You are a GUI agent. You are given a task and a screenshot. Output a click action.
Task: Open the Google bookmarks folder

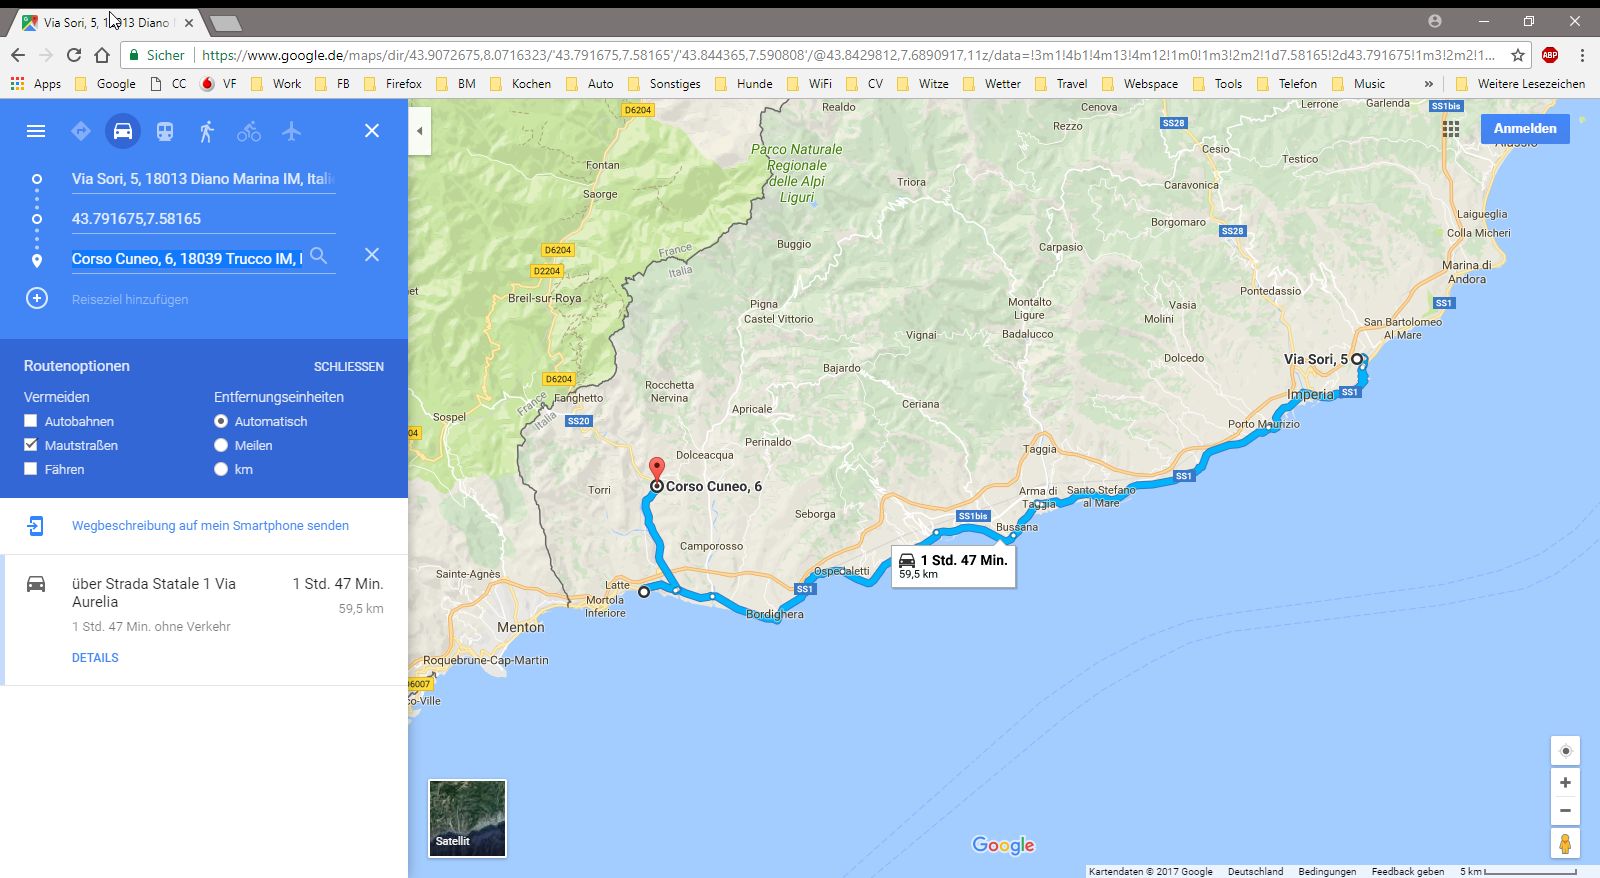click(105, 84)
